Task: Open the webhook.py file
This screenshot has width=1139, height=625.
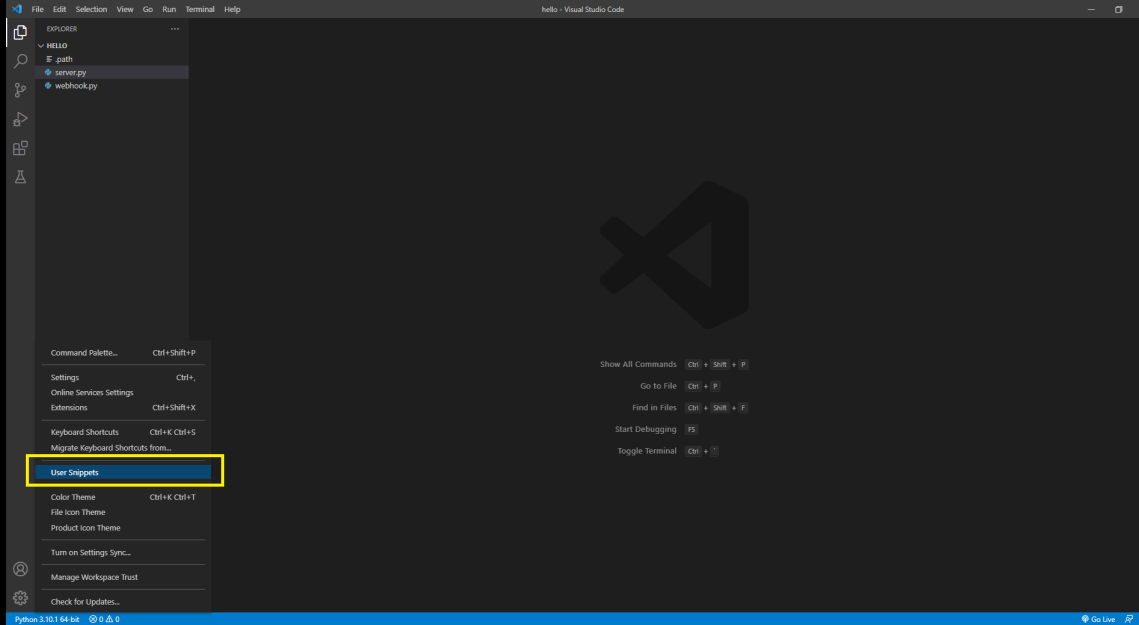Action: (71, 85)
